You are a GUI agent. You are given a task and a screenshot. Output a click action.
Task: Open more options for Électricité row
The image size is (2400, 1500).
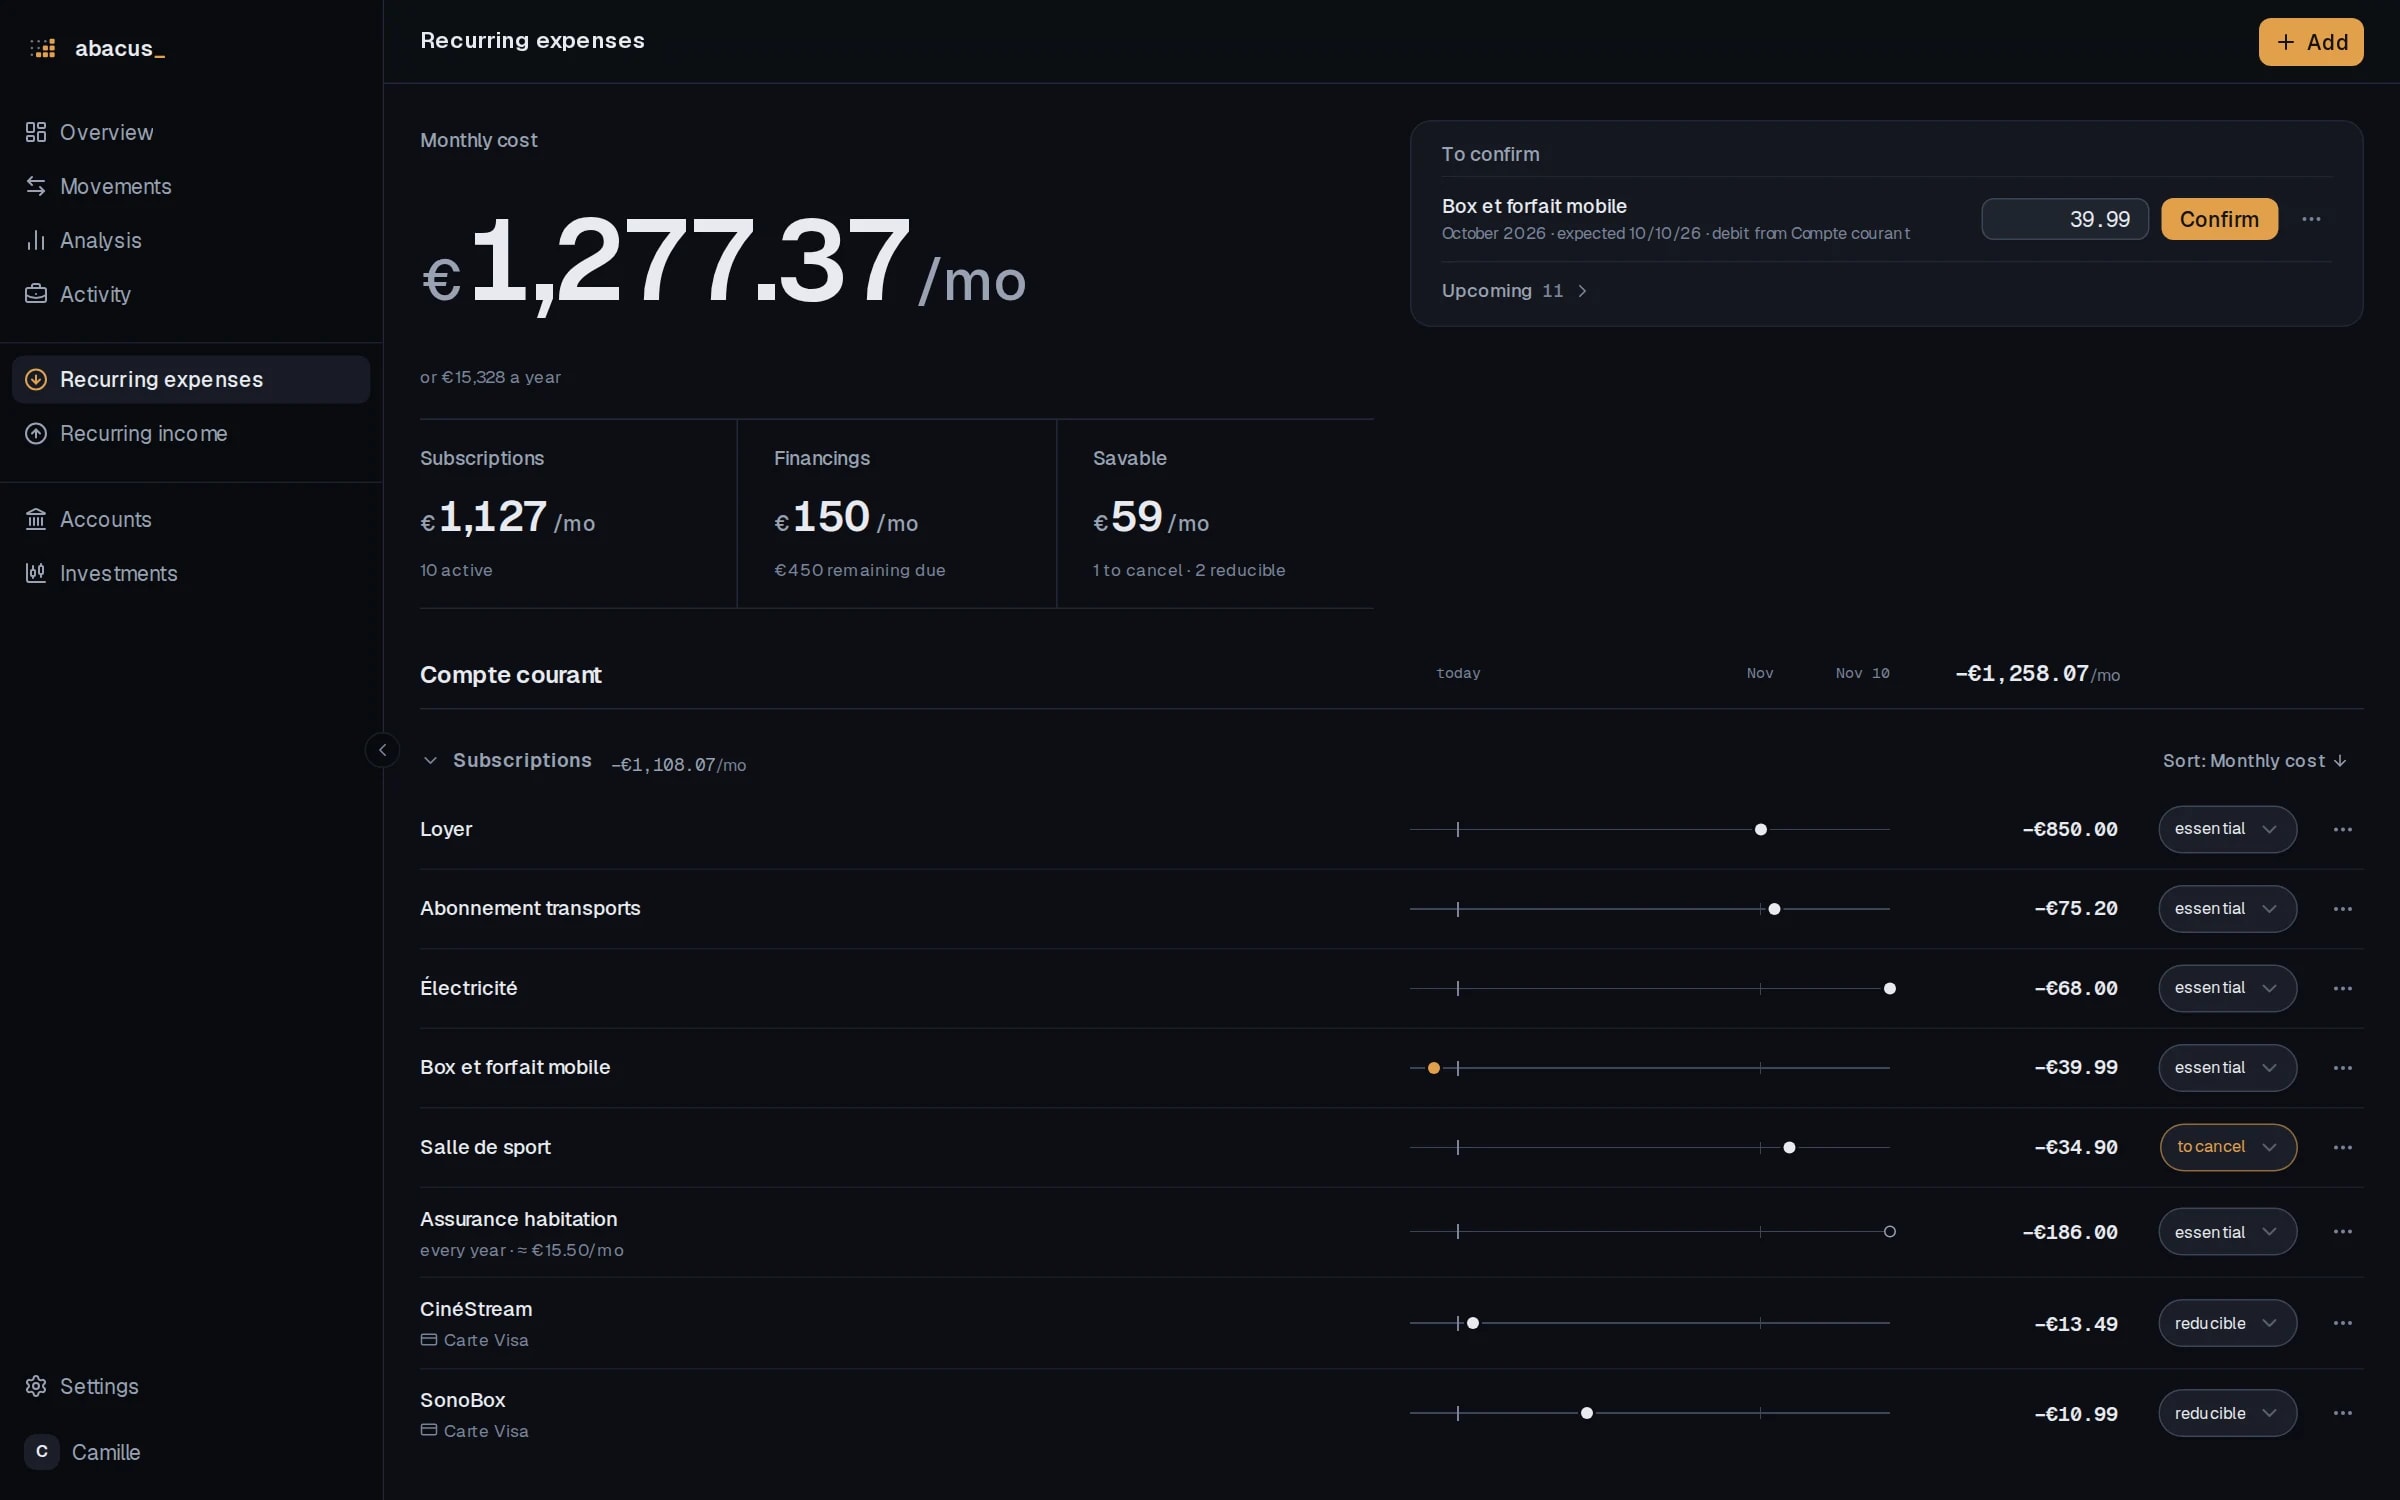coord(2342,988)
